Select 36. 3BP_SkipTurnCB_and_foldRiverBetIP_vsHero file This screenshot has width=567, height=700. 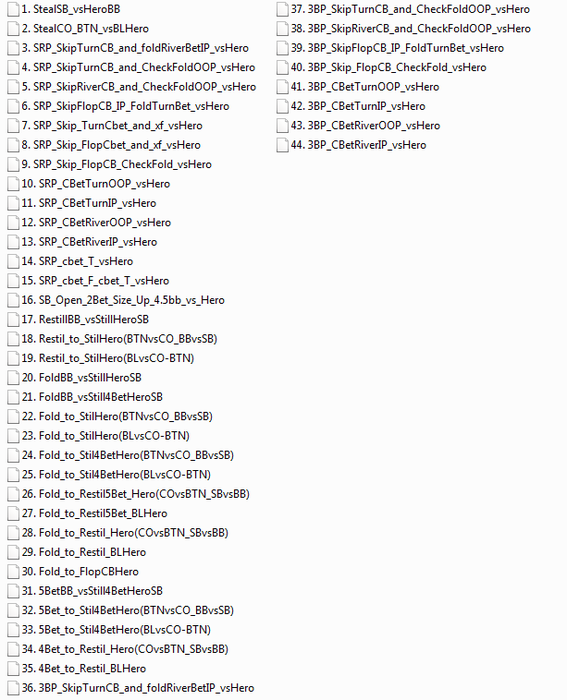(x=138, y=688)
